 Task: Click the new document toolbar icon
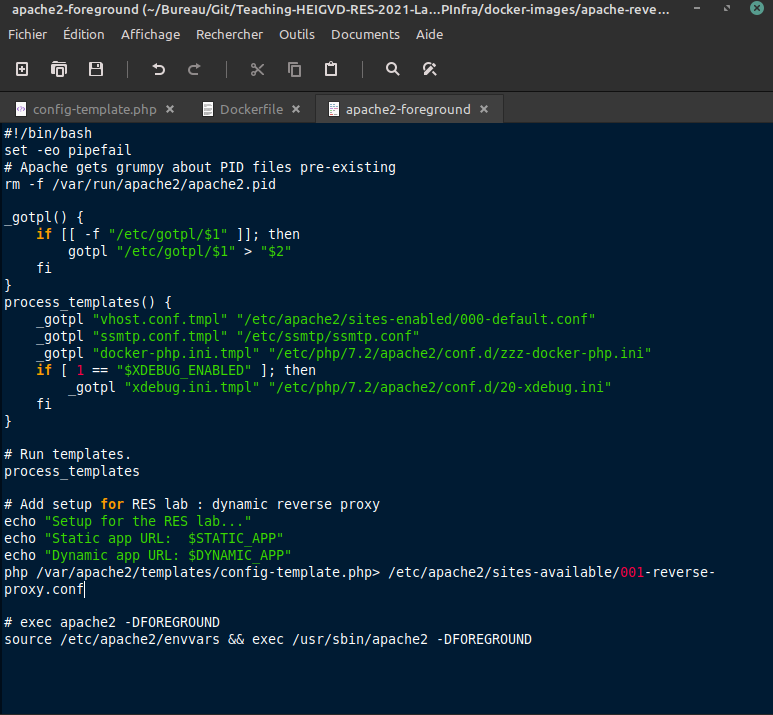click(22, 69)
